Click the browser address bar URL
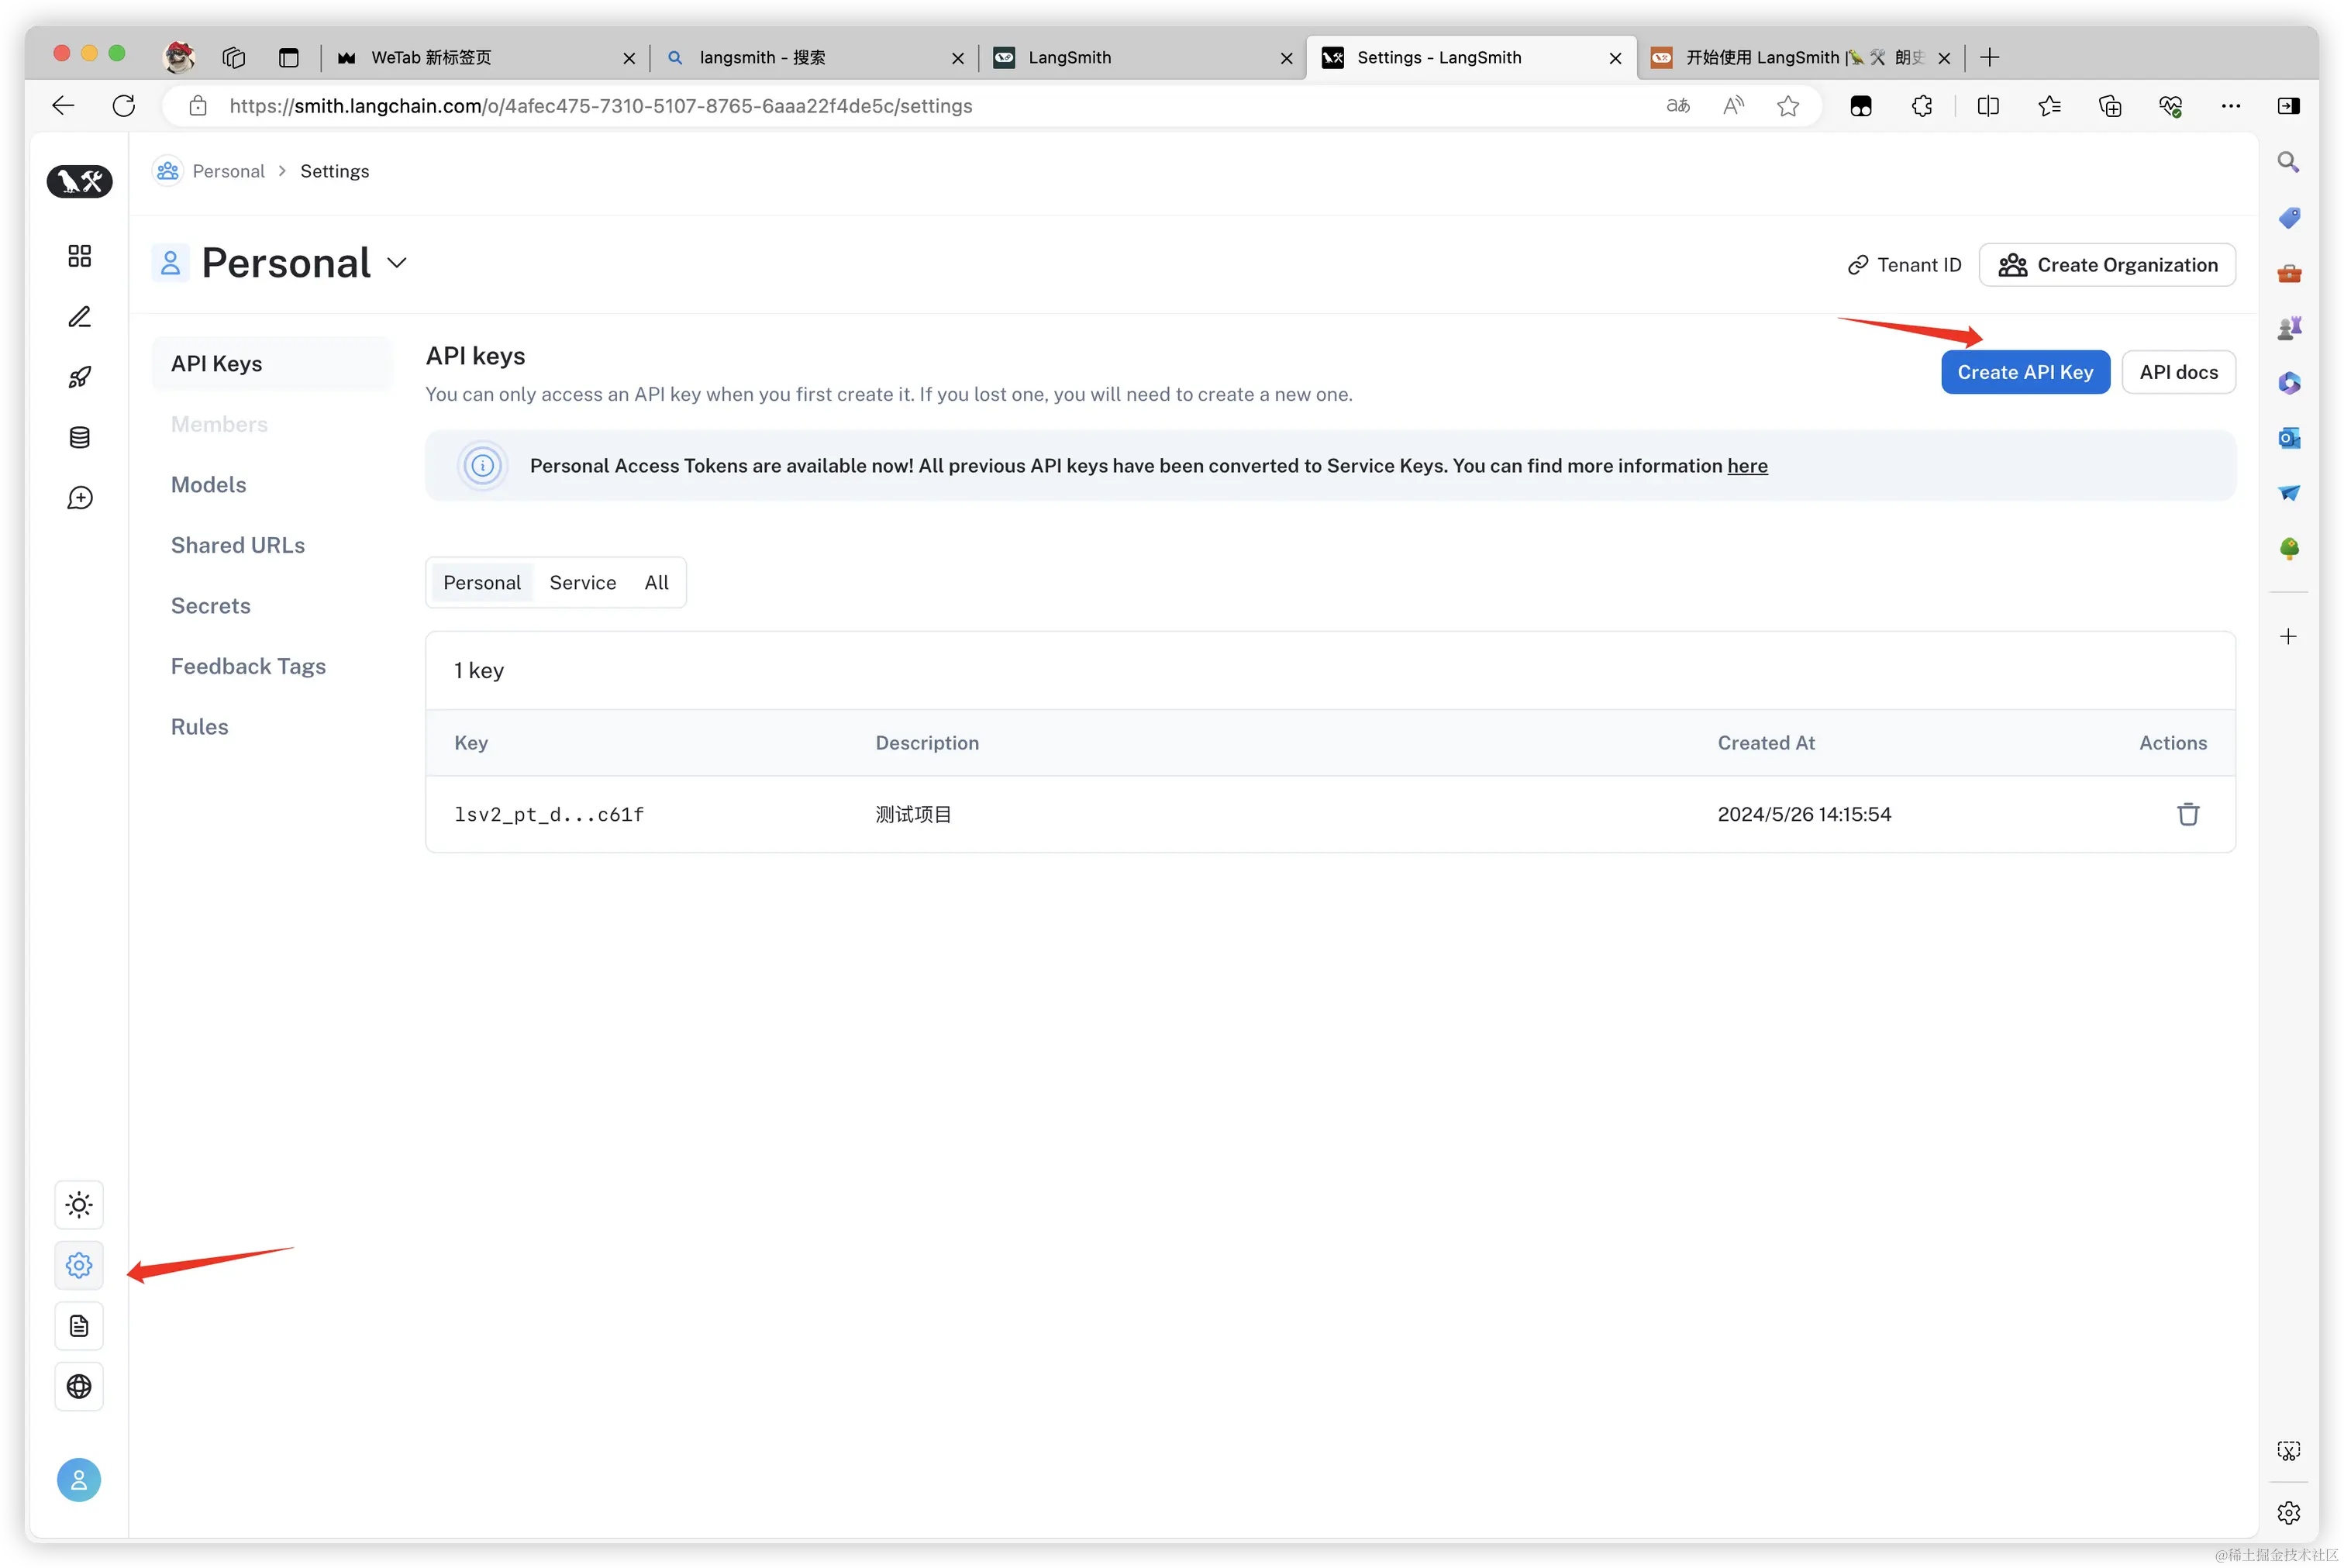This screenshot has width=2344, height=1568. [x=600, y=106]
